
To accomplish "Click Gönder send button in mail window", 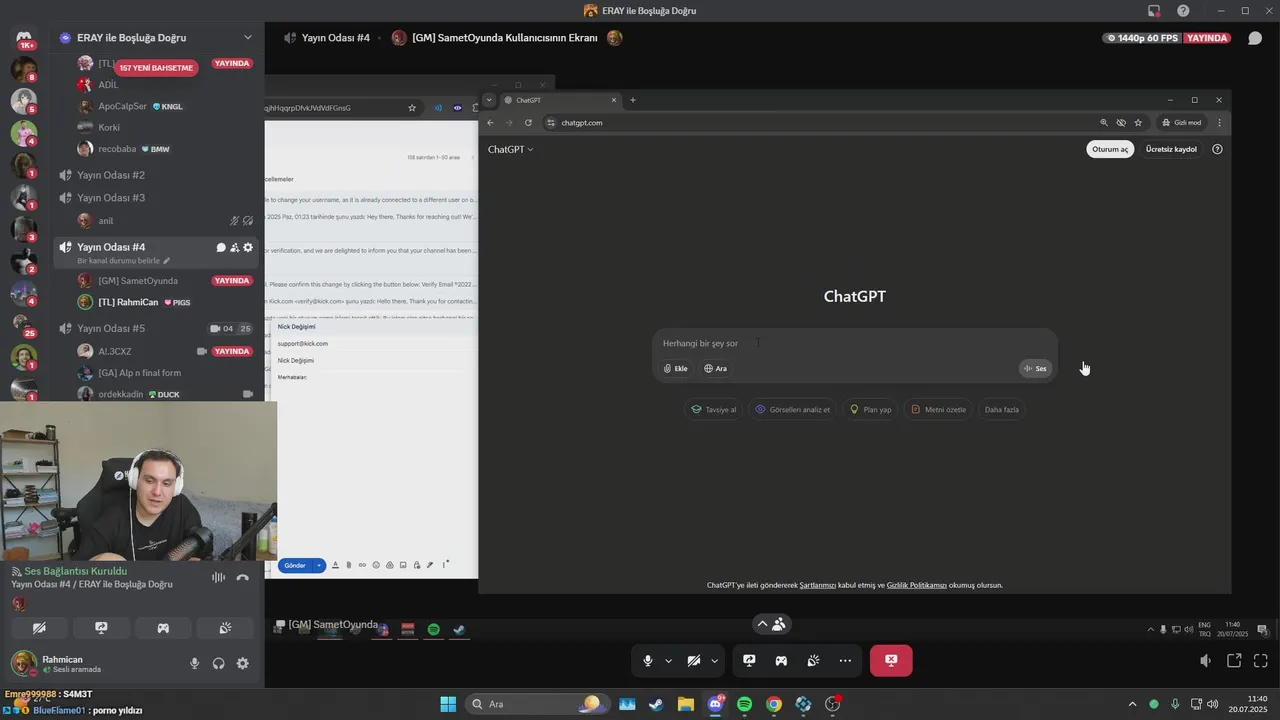I will 295,565.
